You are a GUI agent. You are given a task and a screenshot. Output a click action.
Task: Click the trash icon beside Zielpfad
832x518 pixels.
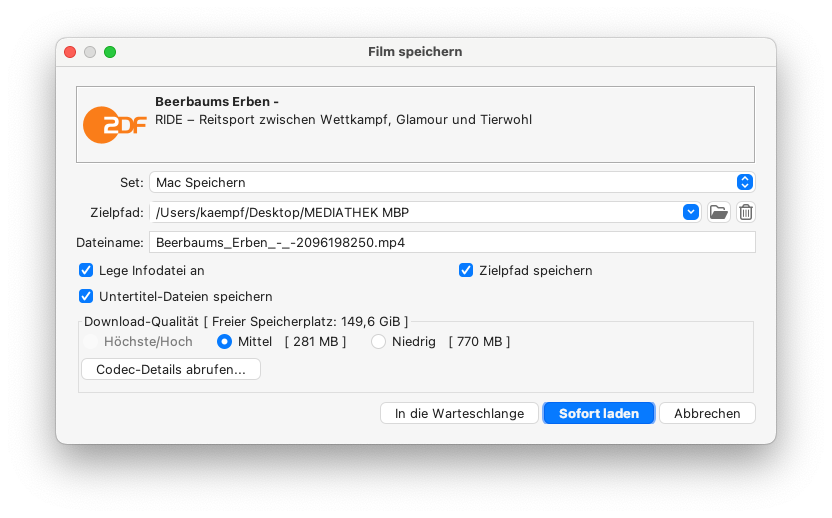pos(746,212)
